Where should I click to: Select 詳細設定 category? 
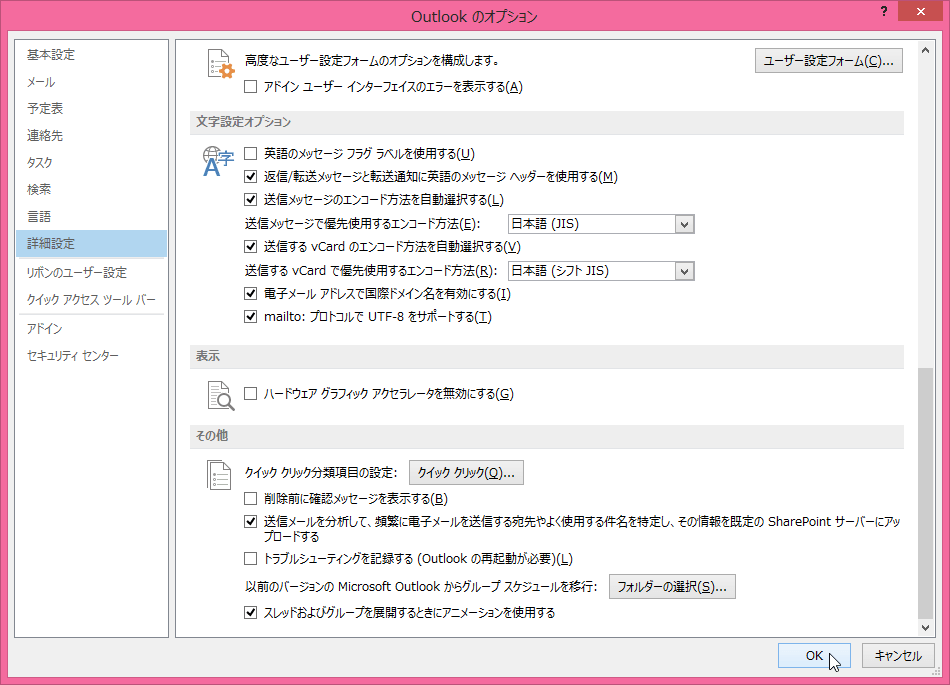[x=91, y=243]
